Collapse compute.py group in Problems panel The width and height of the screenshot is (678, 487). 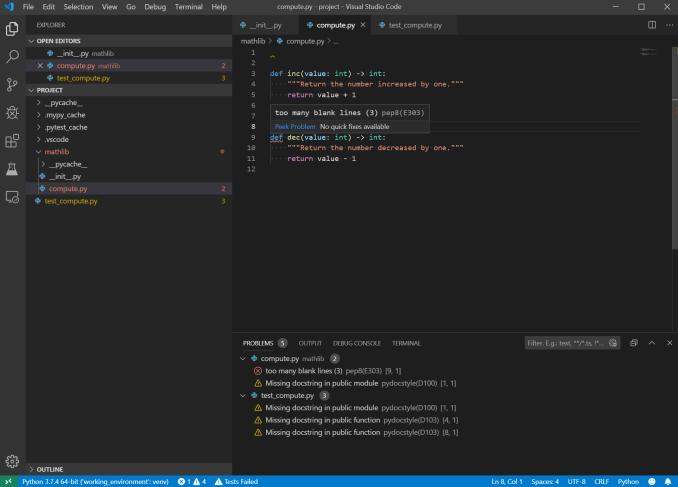243,359
